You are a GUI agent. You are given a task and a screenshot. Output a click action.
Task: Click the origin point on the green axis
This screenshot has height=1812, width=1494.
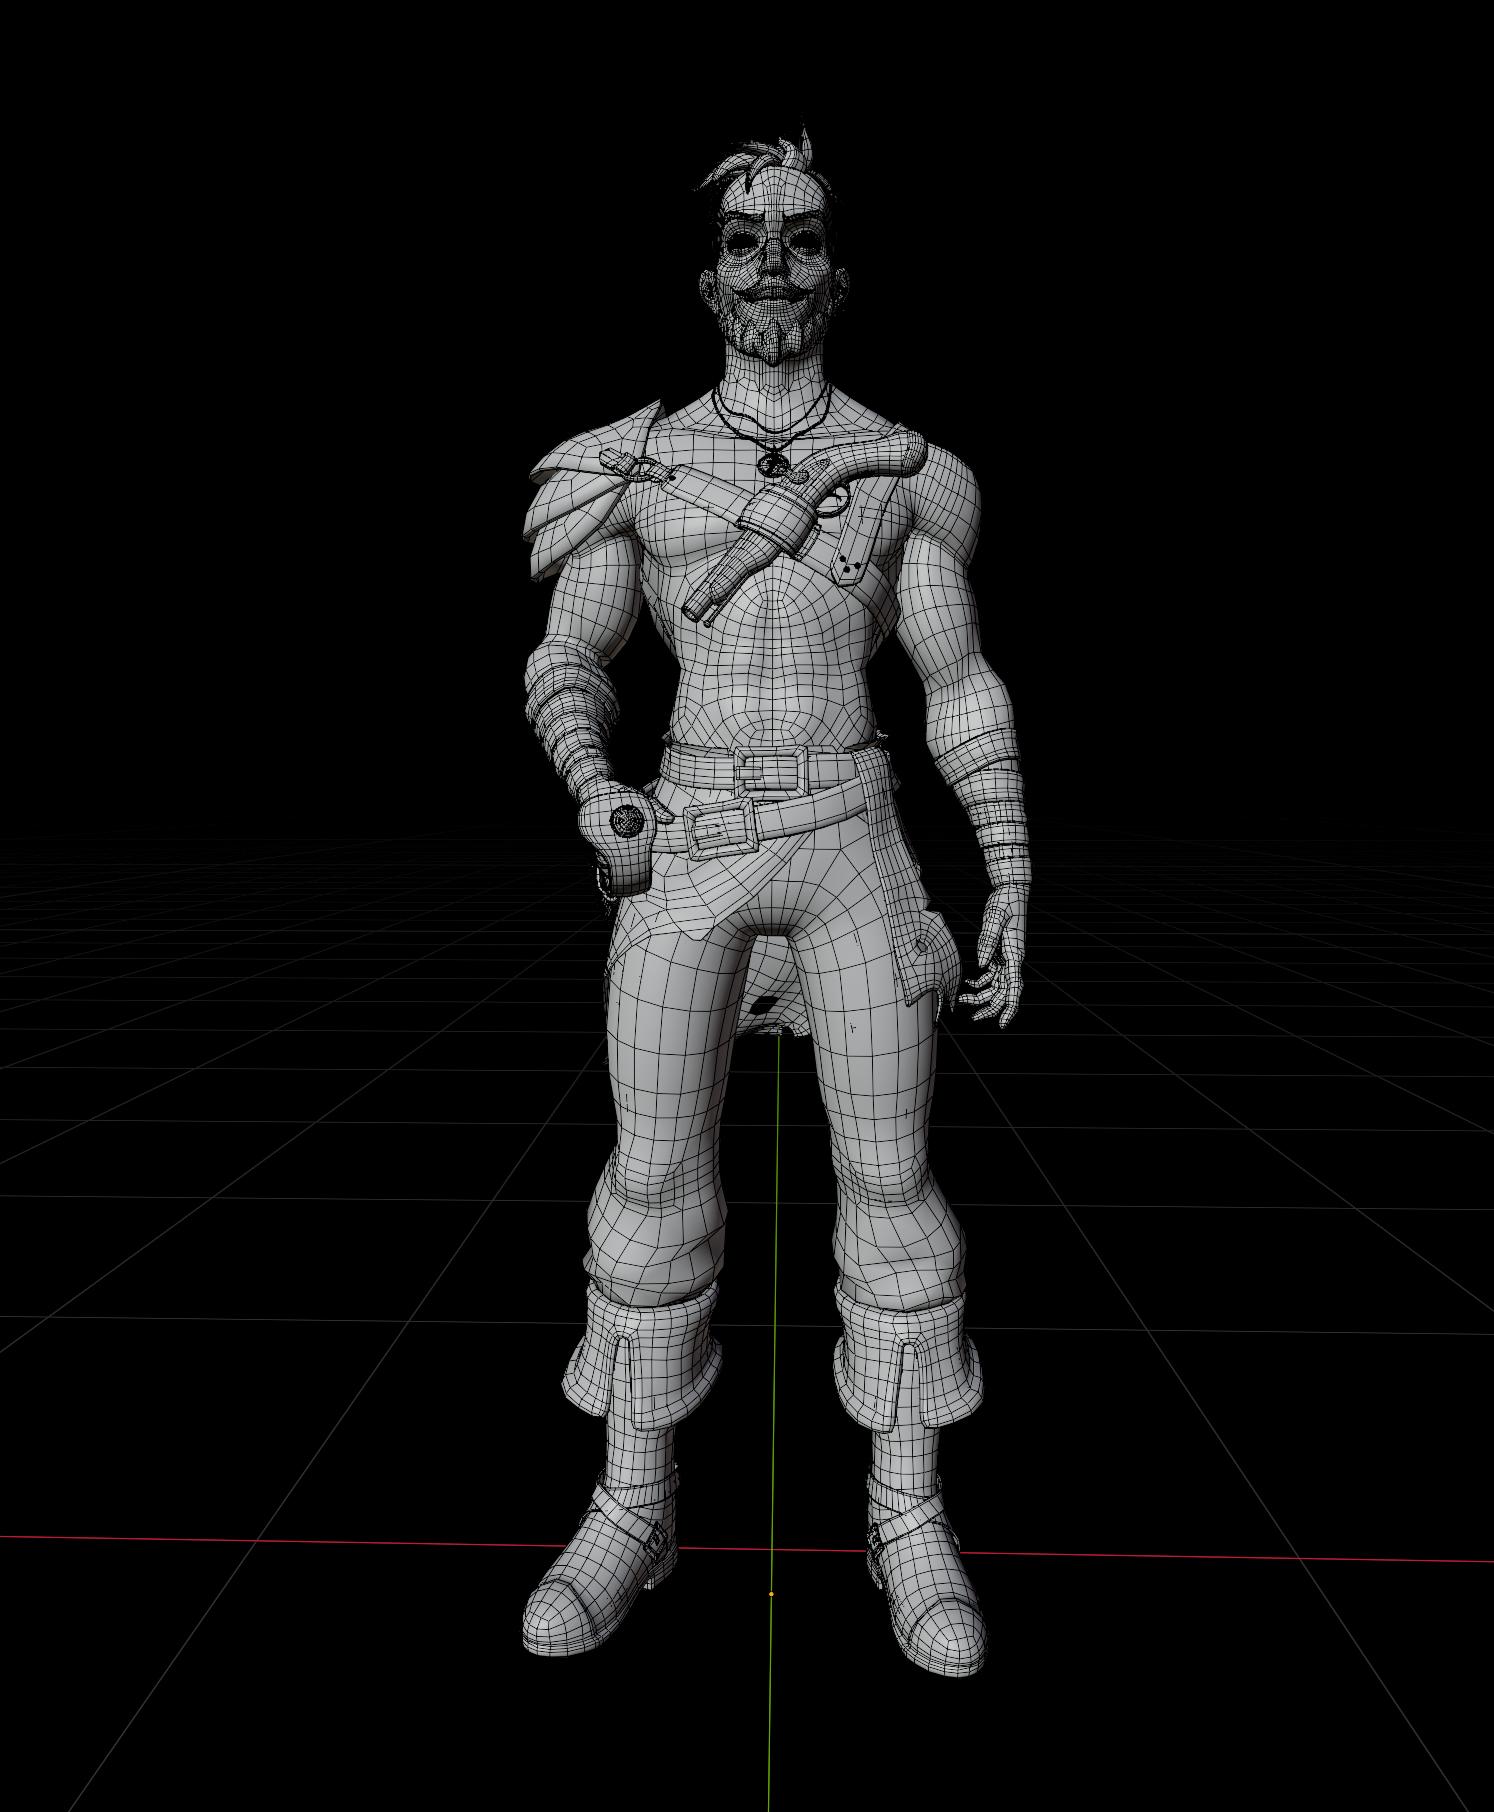point(771,1594)
